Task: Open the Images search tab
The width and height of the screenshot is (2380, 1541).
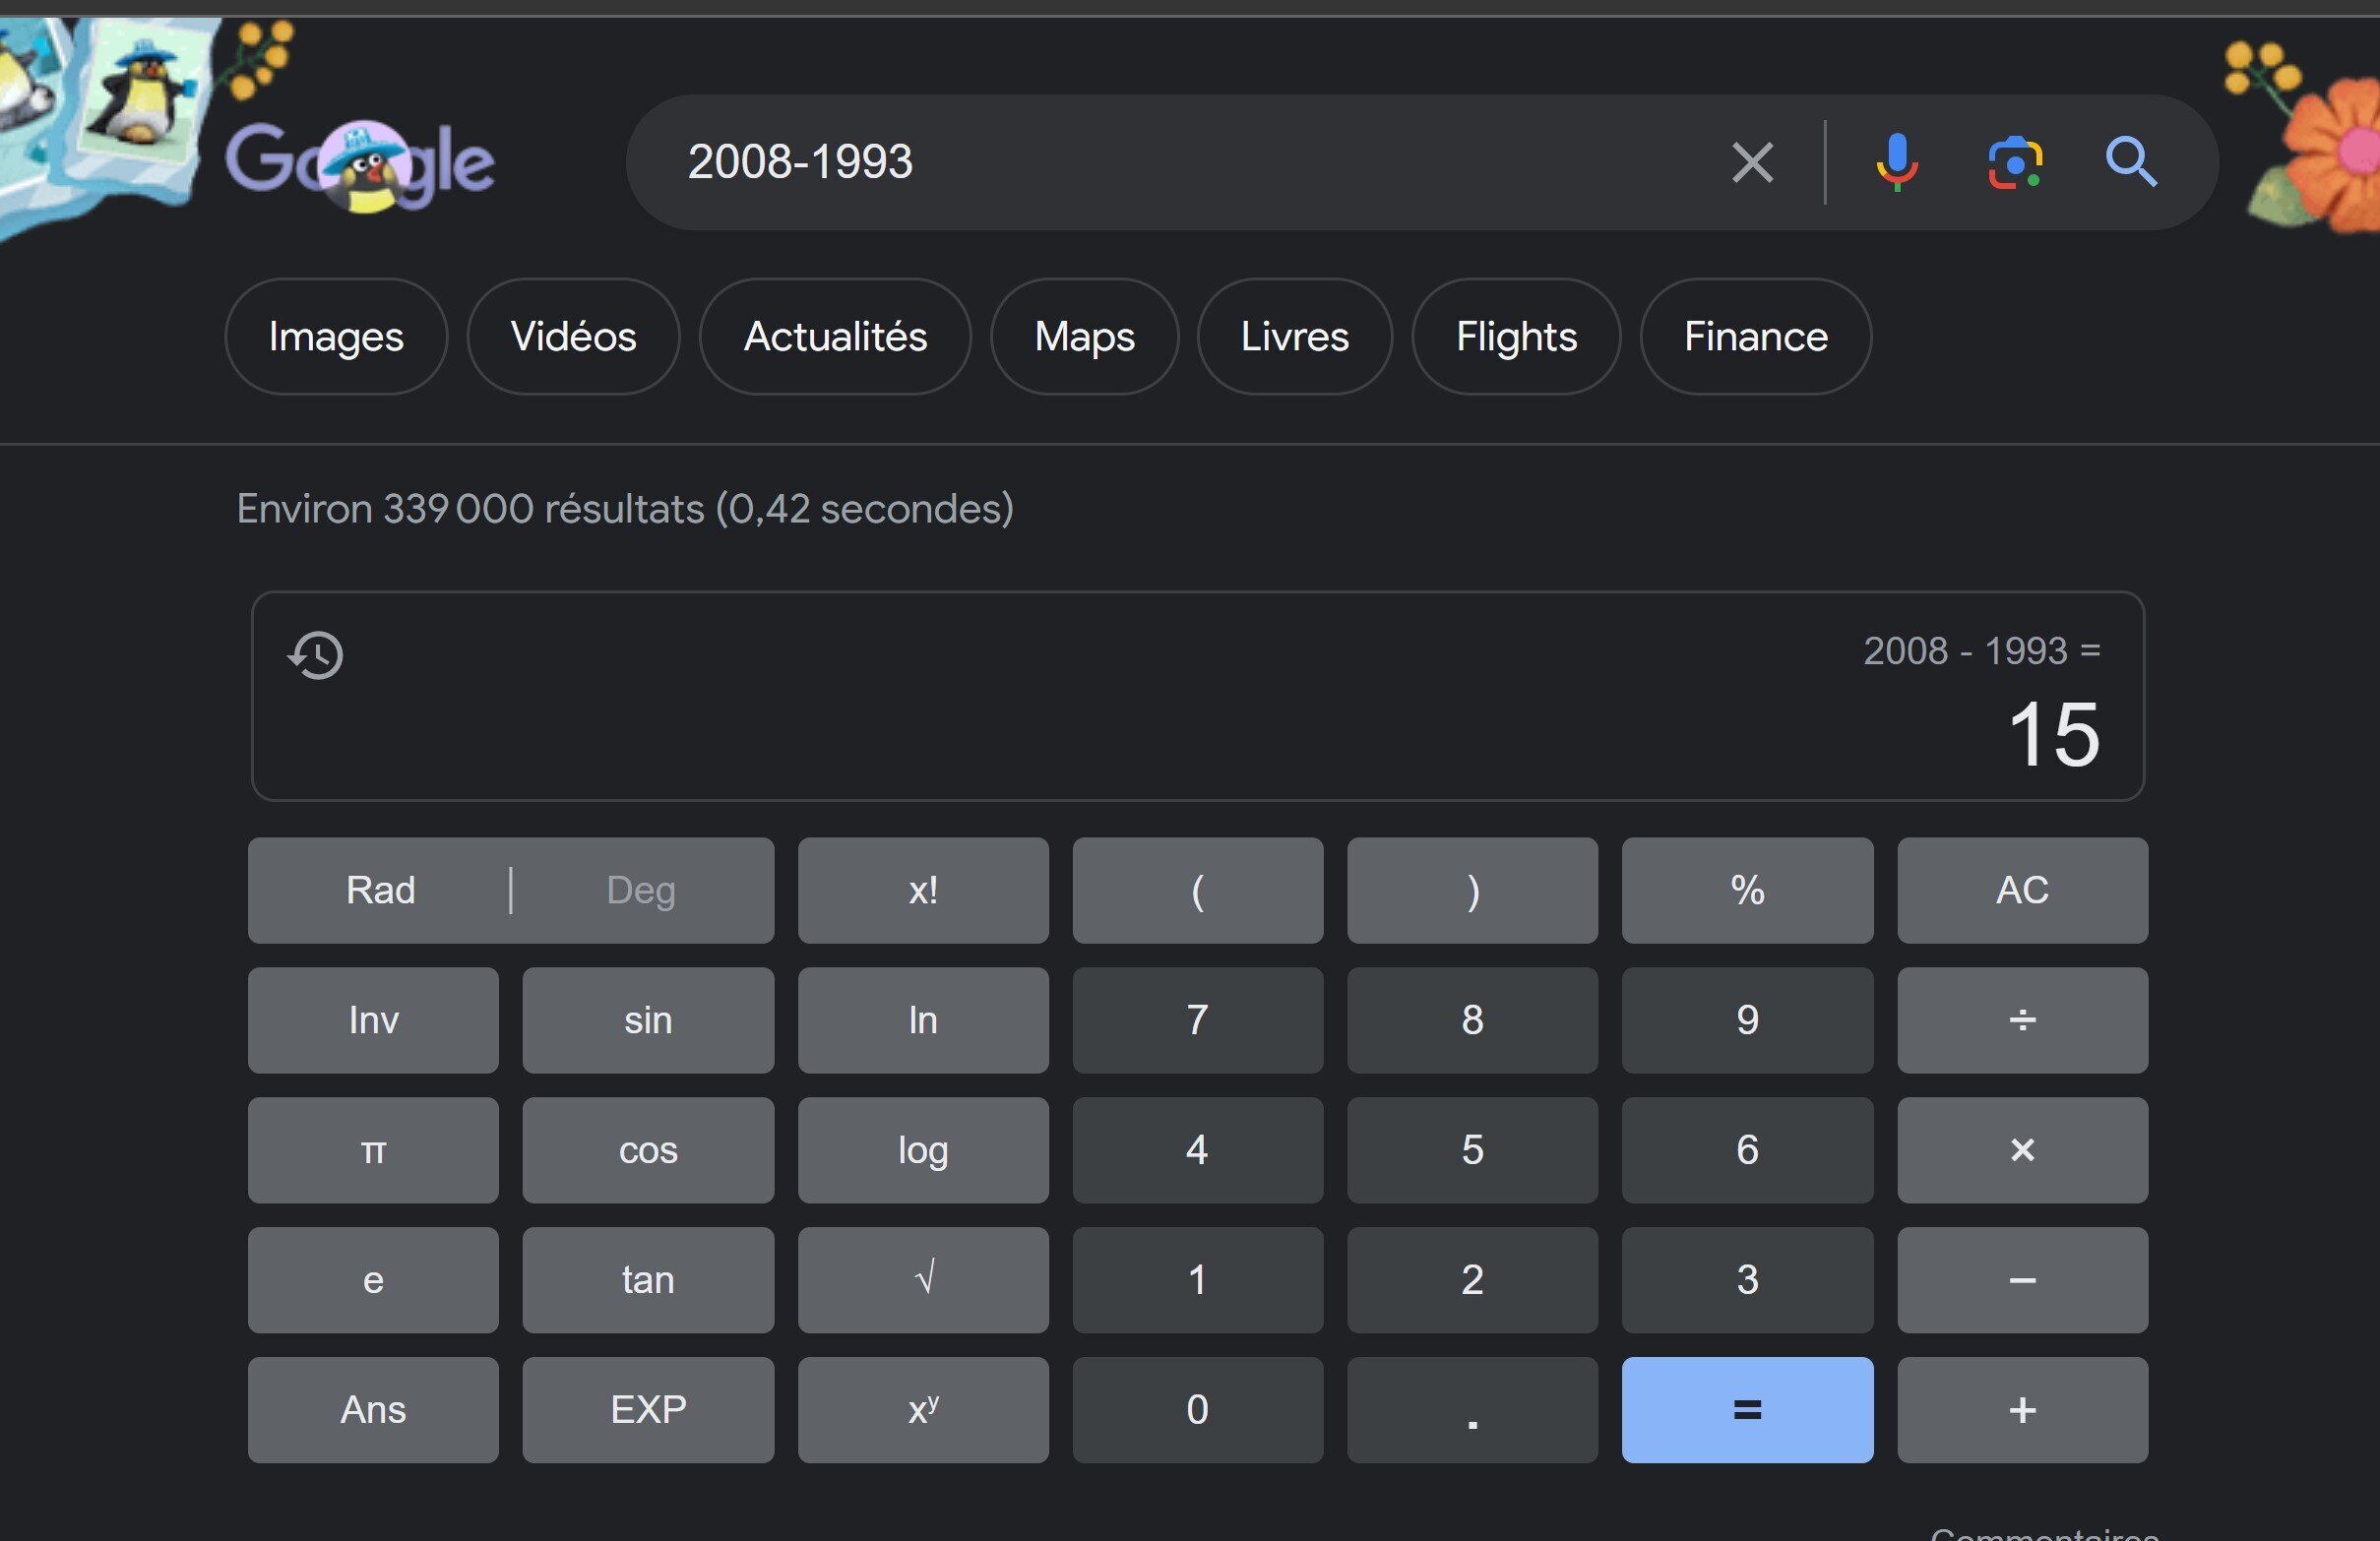Action: pyautogui.click(x=336, y=336)
